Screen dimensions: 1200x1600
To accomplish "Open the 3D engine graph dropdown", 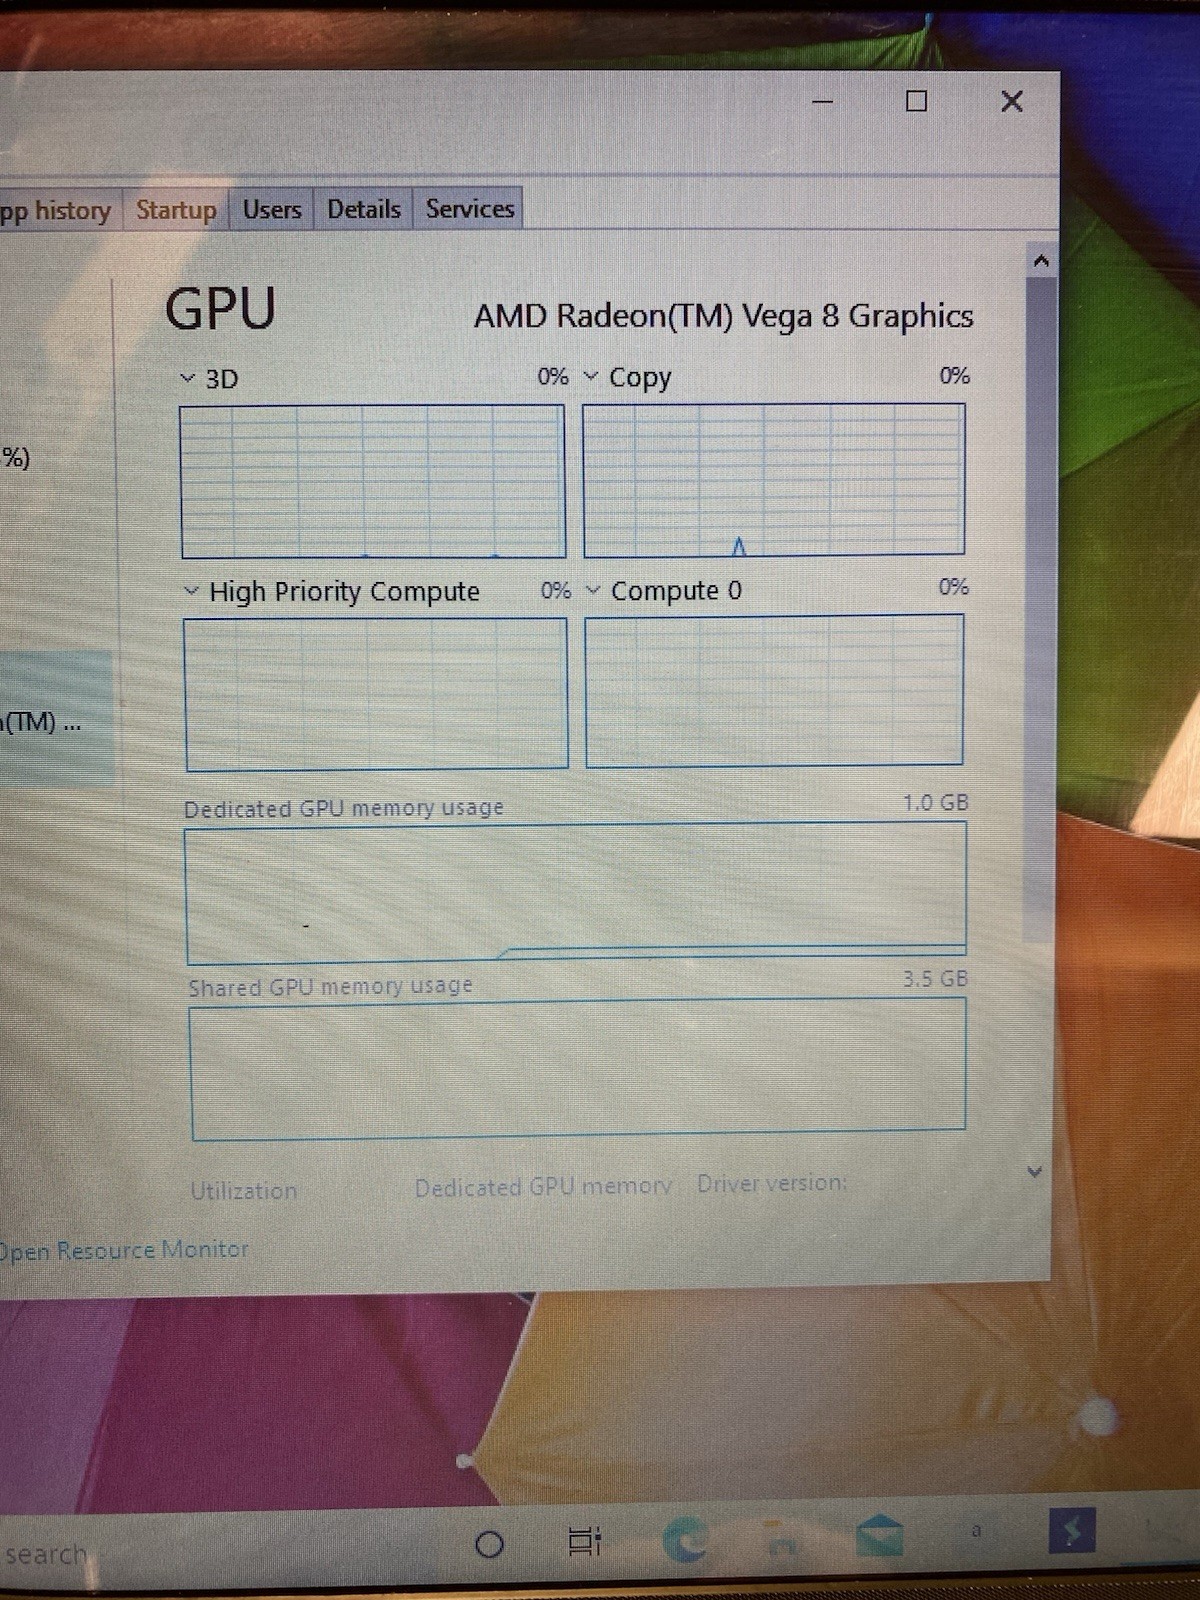I will click(187, 378).
